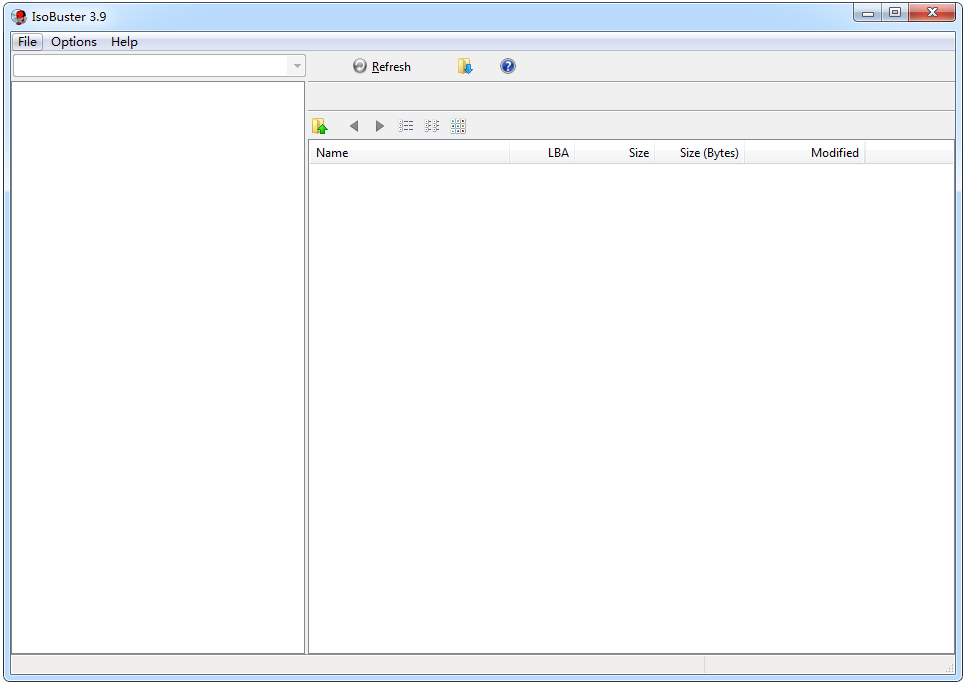Open the Options menu
This screenshot has height=684, width=965.
point(74,42)
